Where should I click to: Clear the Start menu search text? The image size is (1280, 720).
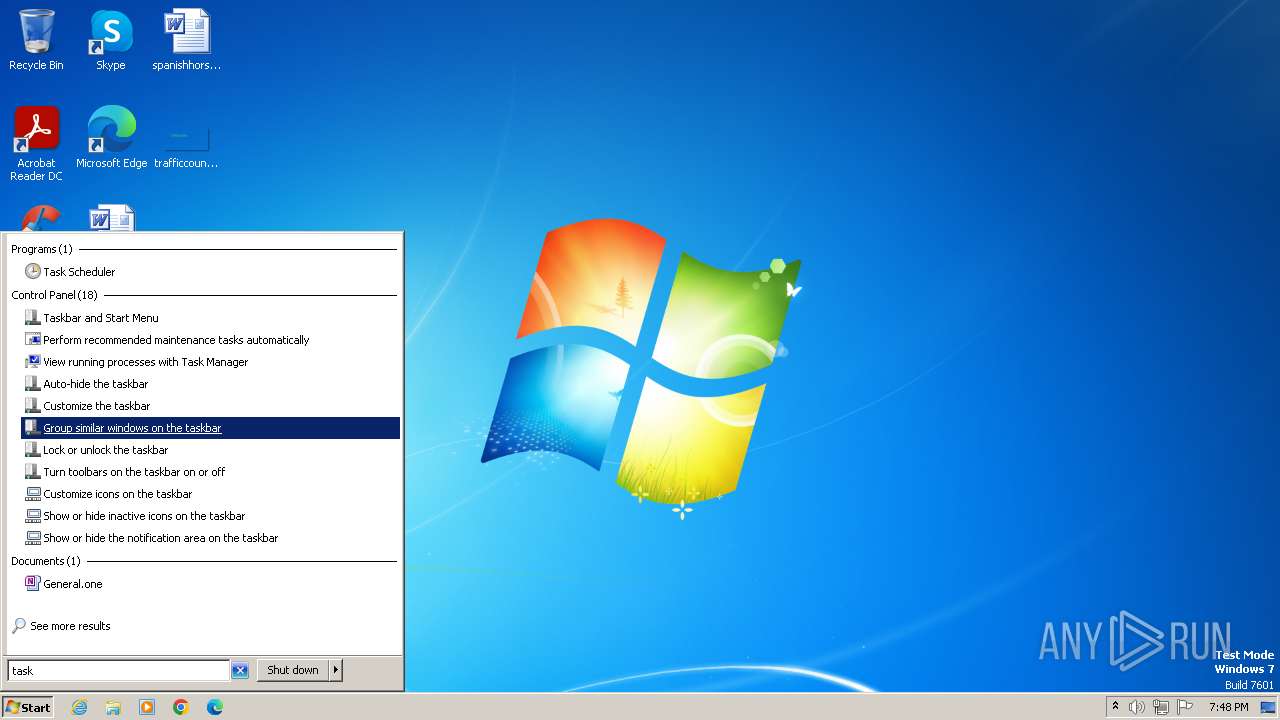pos(240,671)
